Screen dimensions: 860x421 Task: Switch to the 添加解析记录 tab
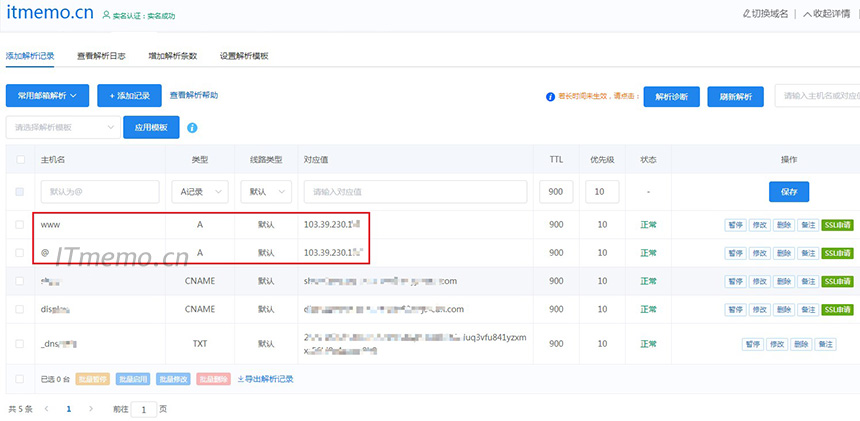pos(30,56)
